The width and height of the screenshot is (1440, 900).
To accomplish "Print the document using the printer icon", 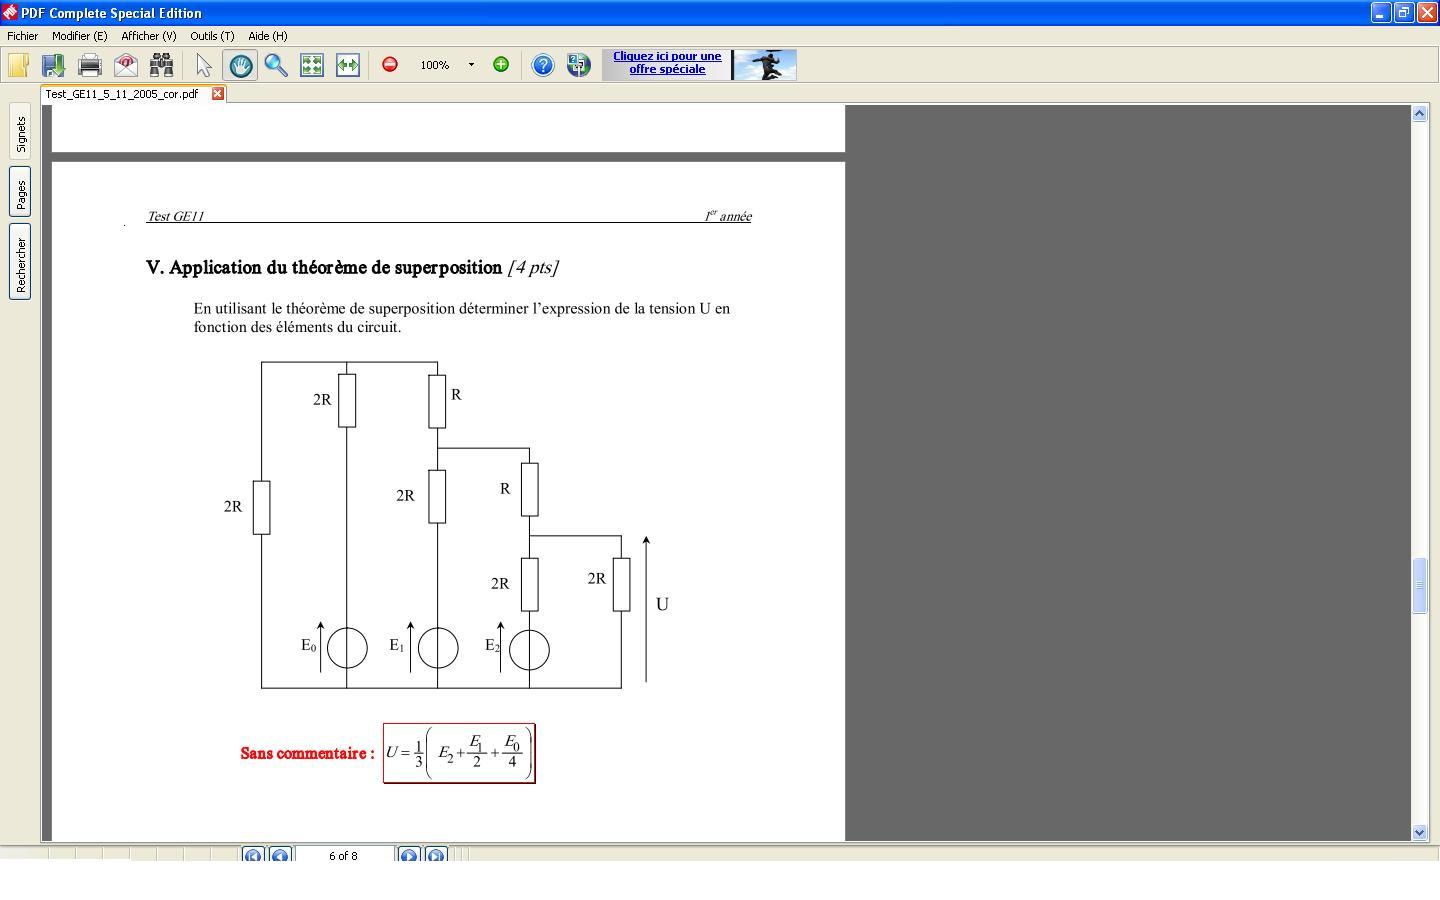I will pos(90,65).
